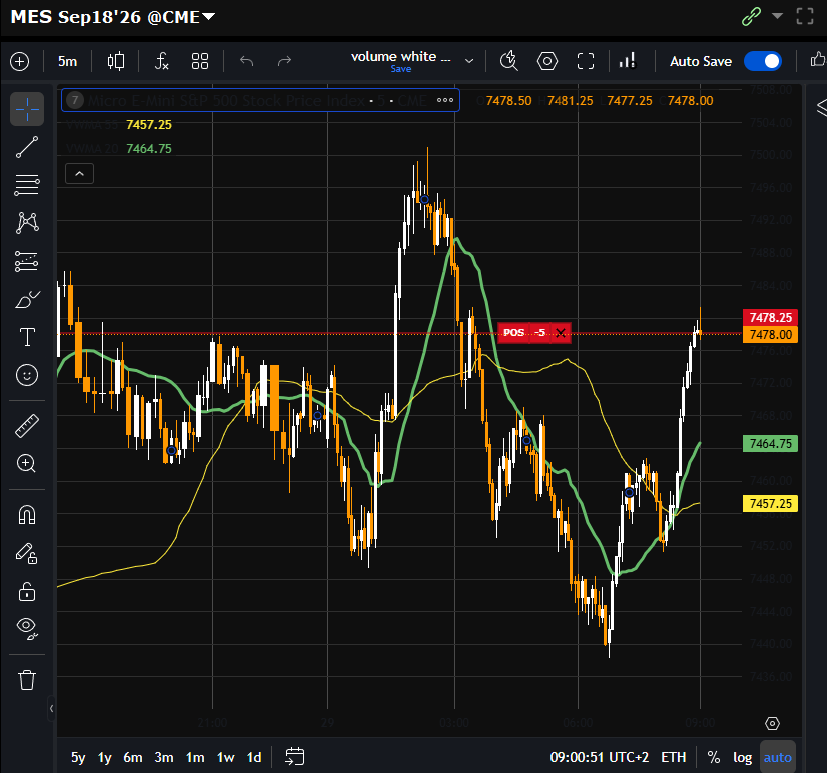Open the emoji sticker tool

pos(27,375)
